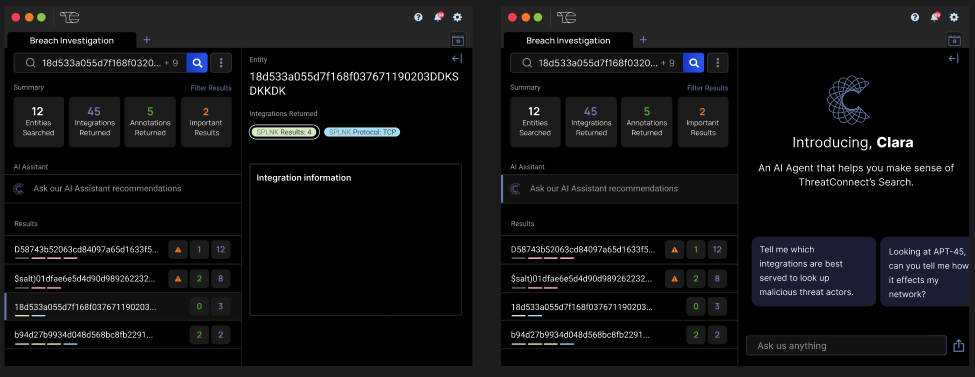Click AI Assistant icon in left window

pyautogui.click(x=19, y=188)
